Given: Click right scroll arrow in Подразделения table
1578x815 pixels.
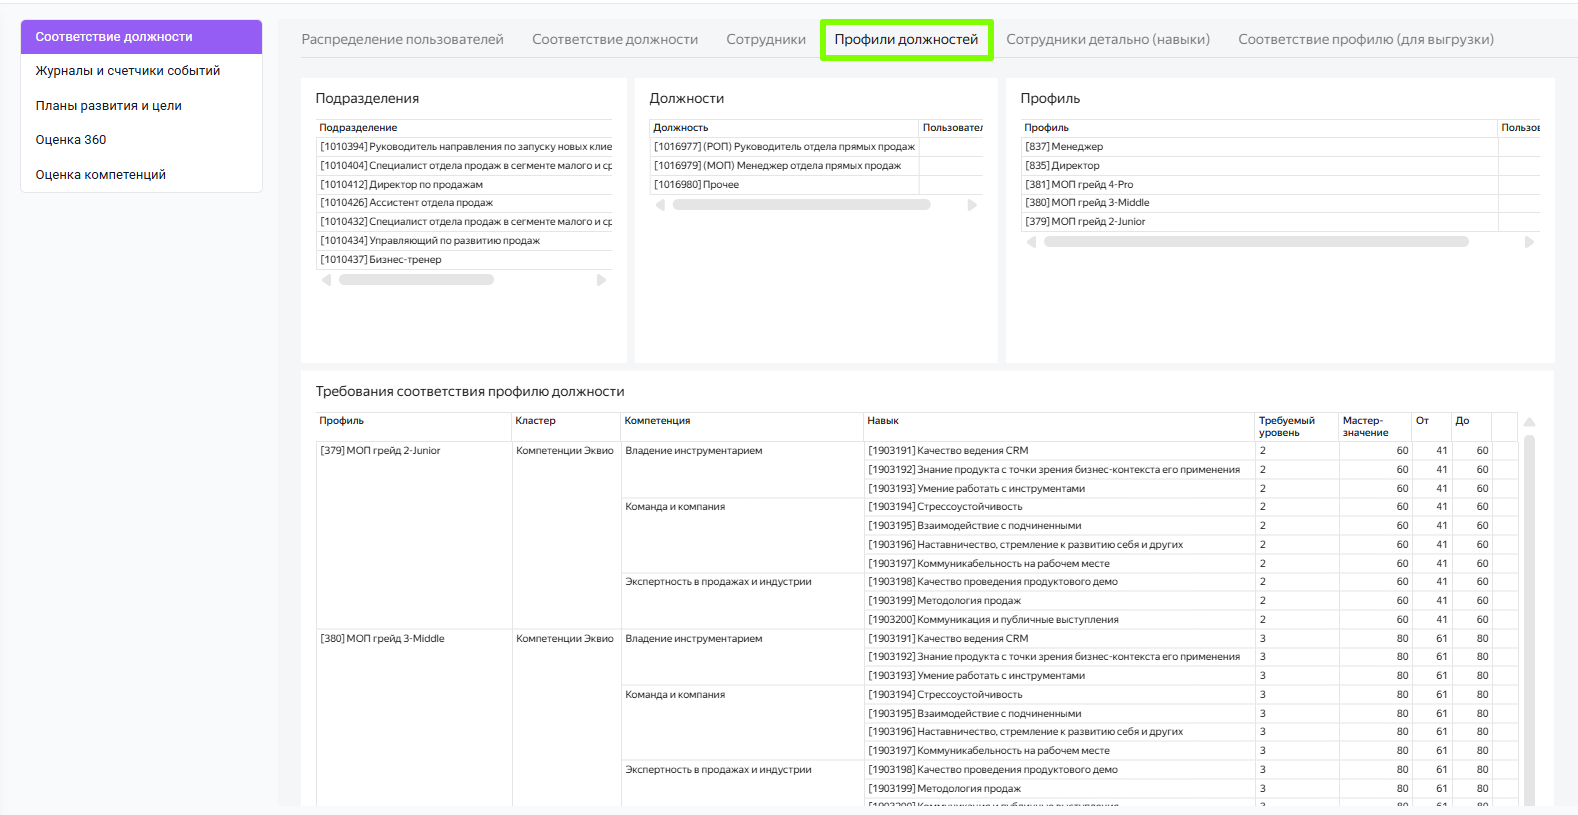Looking at the screenshot, I should coord(601,280).
